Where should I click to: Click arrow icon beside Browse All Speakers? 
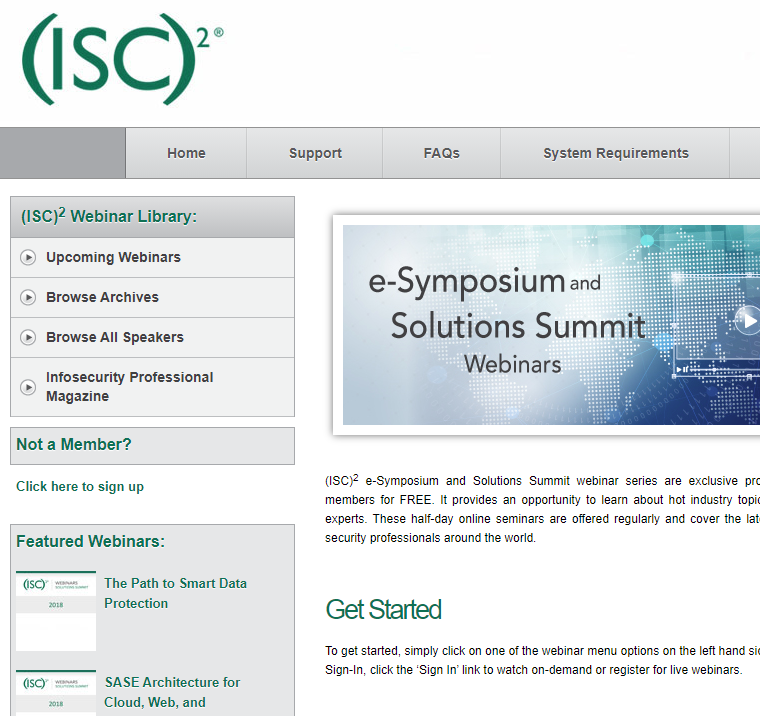(28, 338)
